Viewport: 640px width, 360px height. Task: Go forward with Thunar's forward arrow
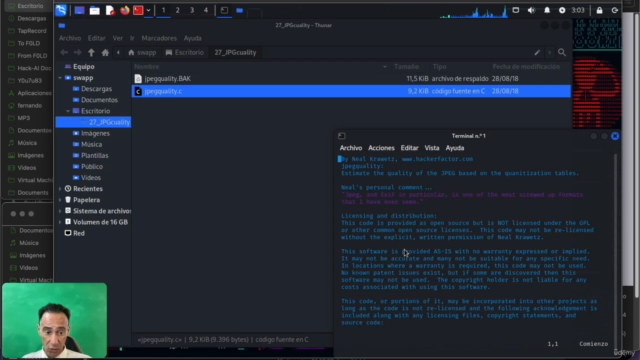pos(78,52)
